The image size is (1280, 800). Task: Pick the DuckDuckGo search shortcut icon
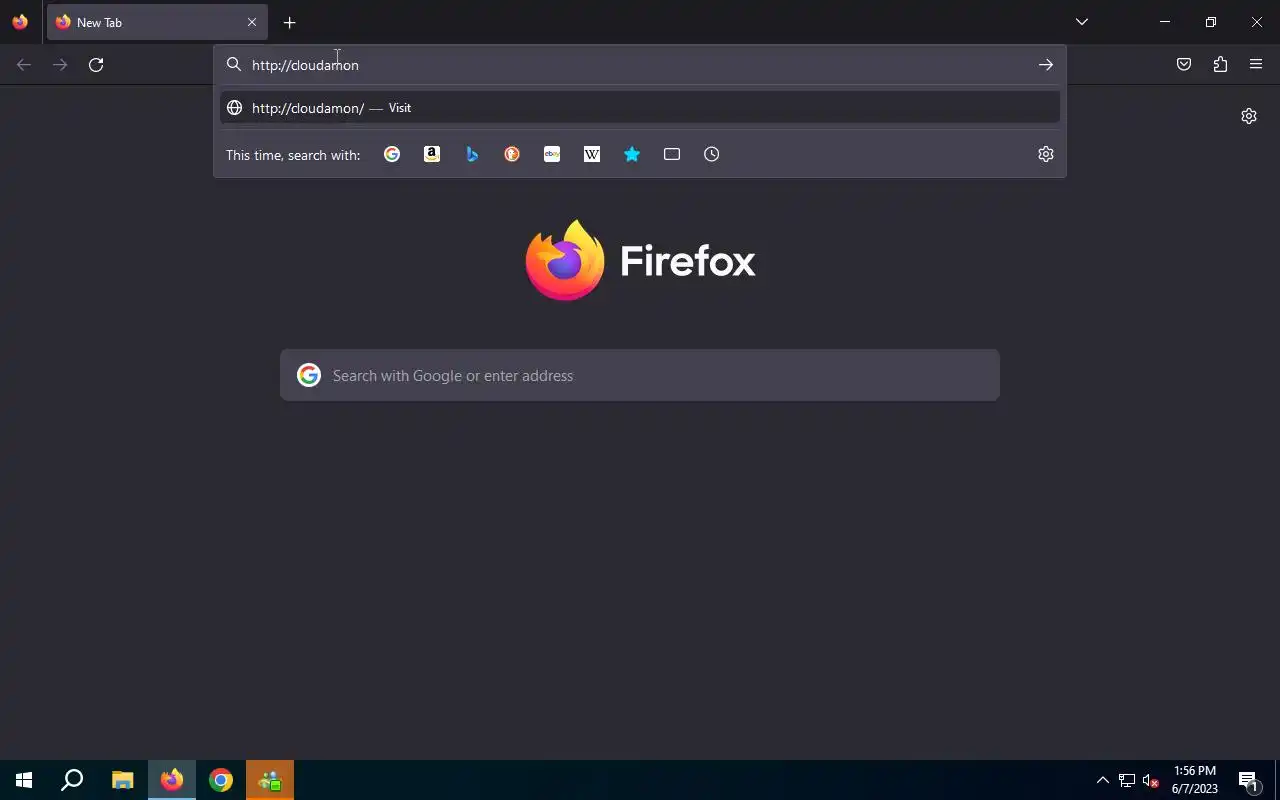pos(512,154)
